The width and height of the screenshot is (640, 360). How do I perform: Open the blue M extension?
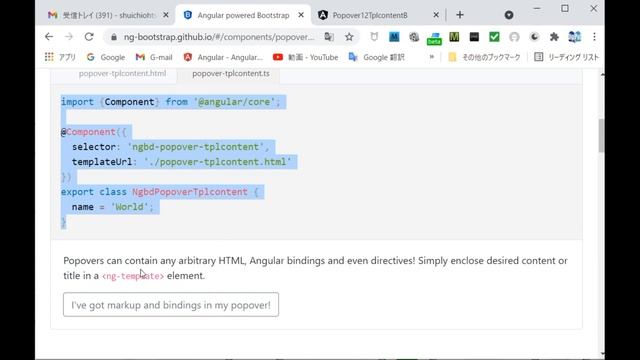[x=394, y=37]
